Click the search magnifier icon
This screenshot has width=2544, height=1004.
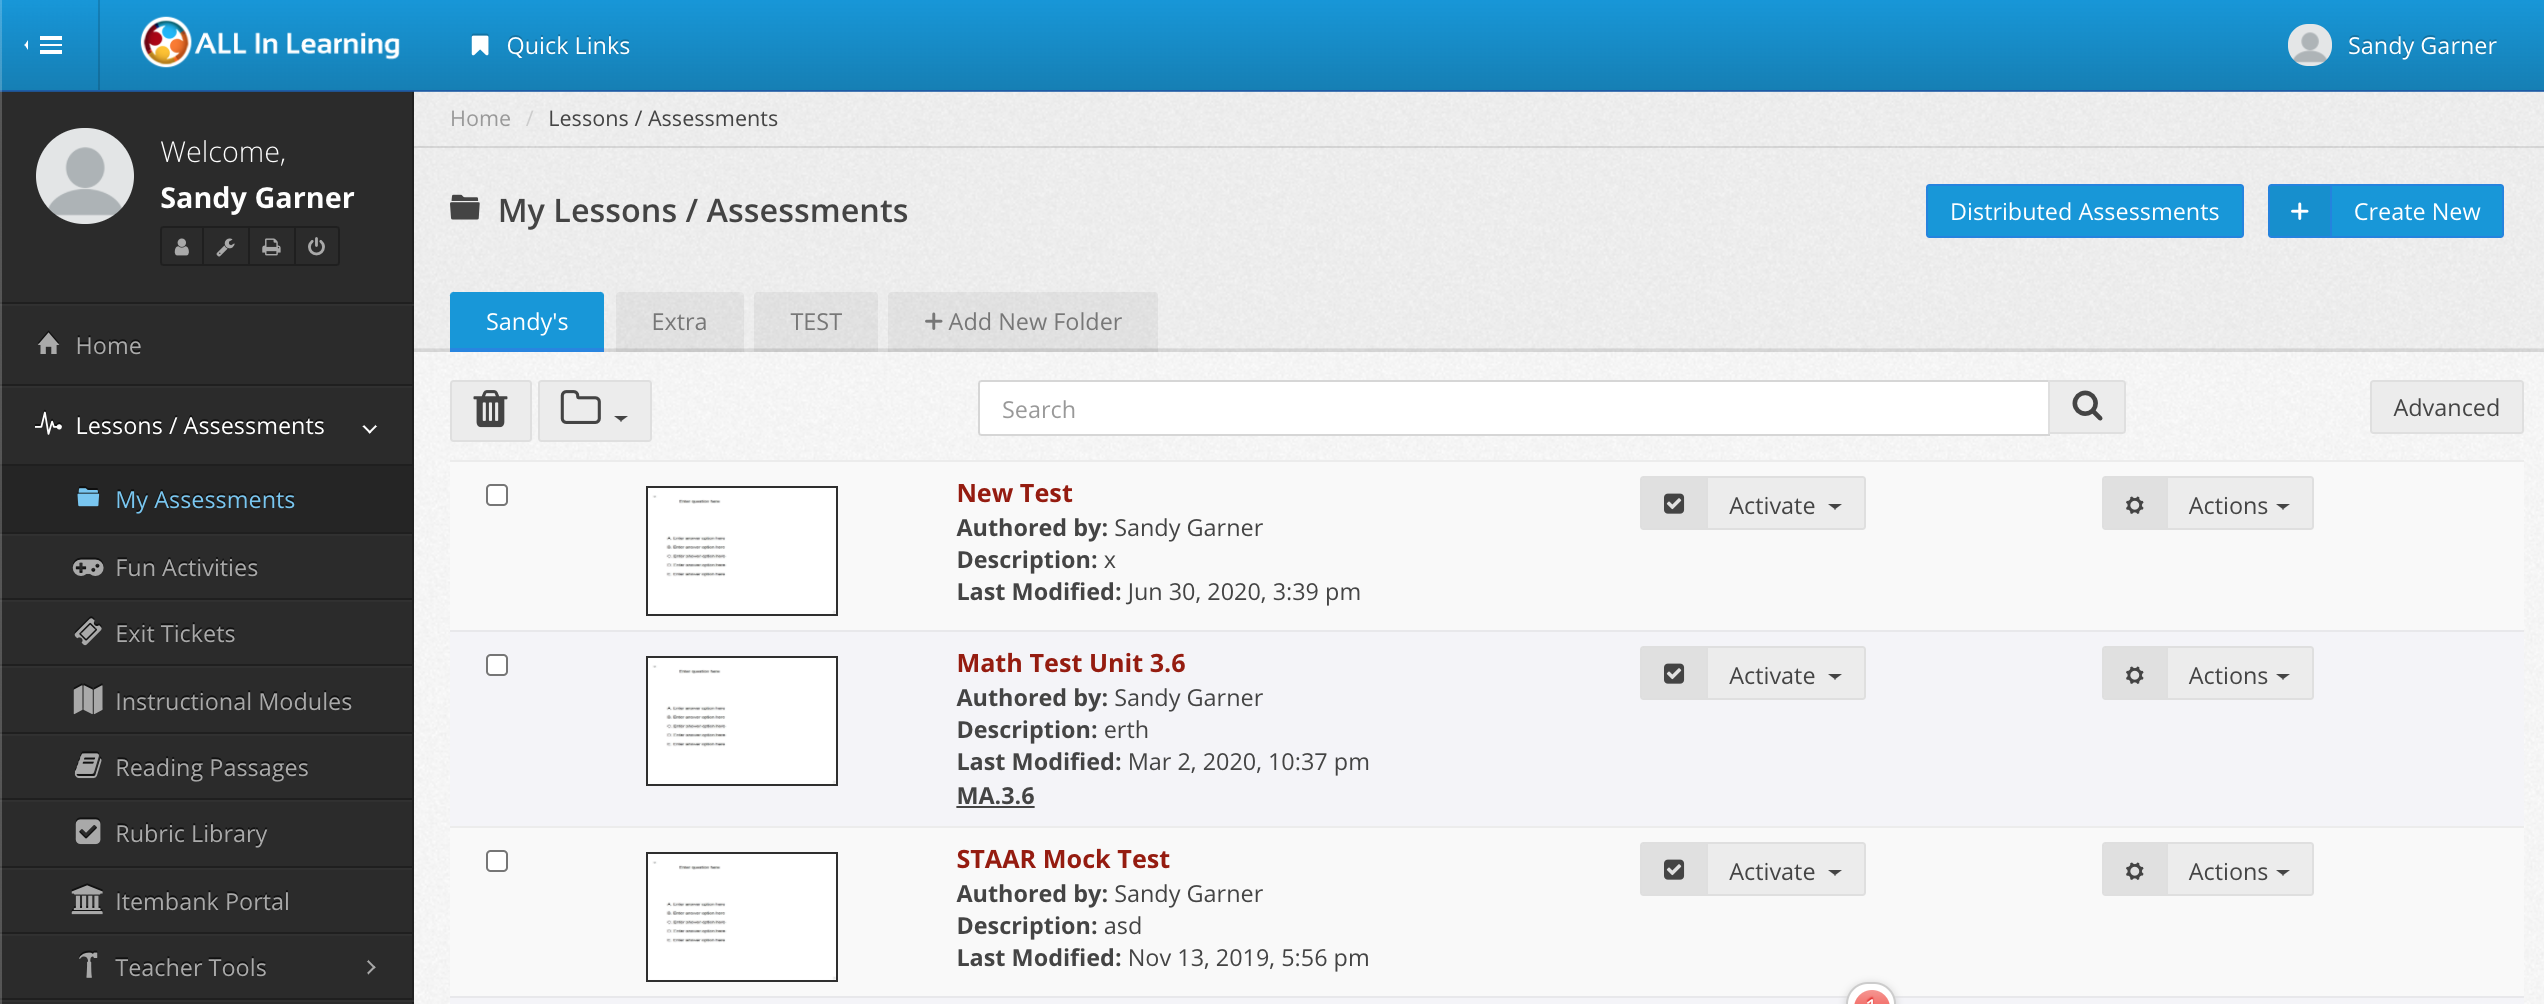[2087, 407]
